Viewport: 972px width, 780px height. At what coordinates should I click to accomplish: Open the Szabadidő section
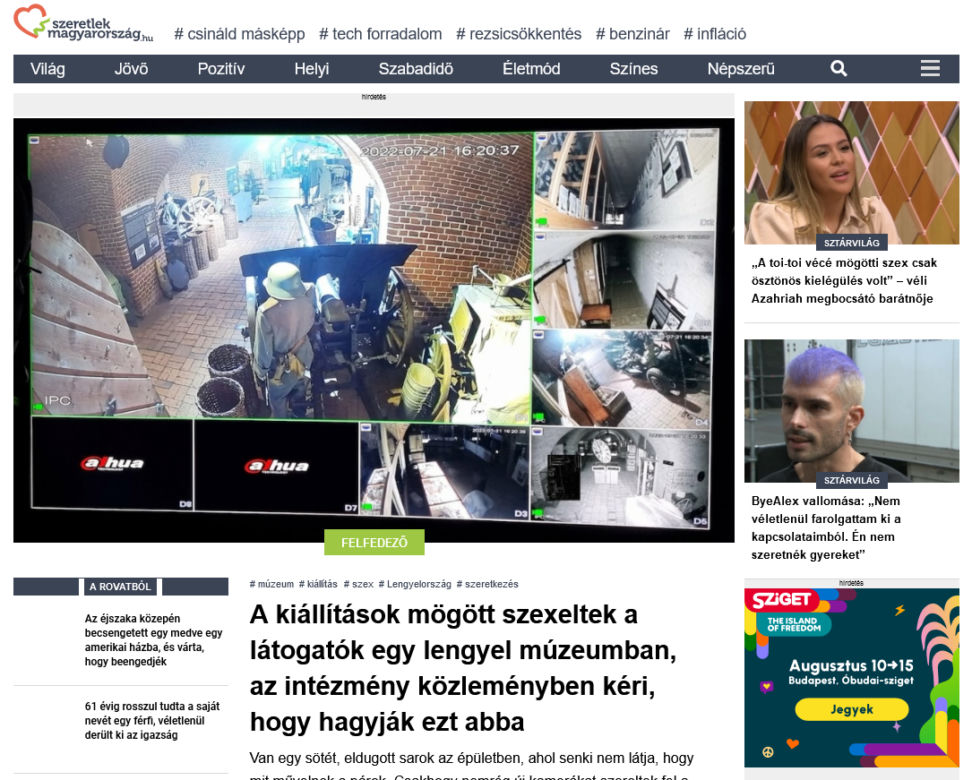click(x=416, y=69)
